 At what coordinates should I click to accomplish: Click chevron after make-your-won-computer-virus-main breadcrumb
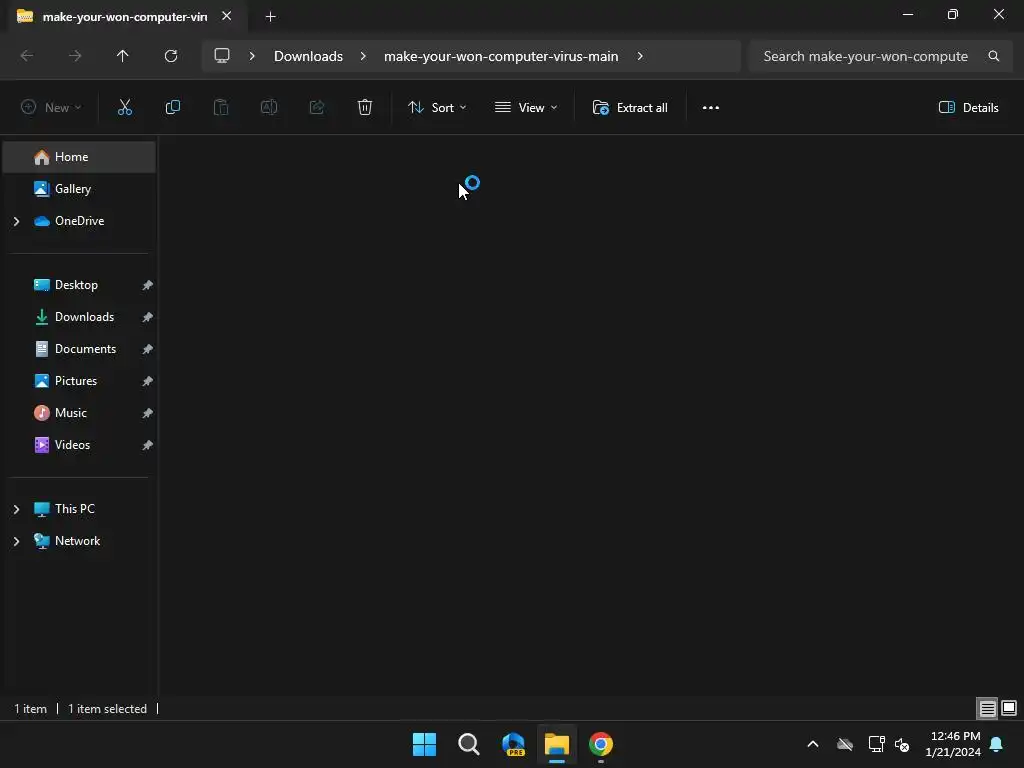coord(640,56)
